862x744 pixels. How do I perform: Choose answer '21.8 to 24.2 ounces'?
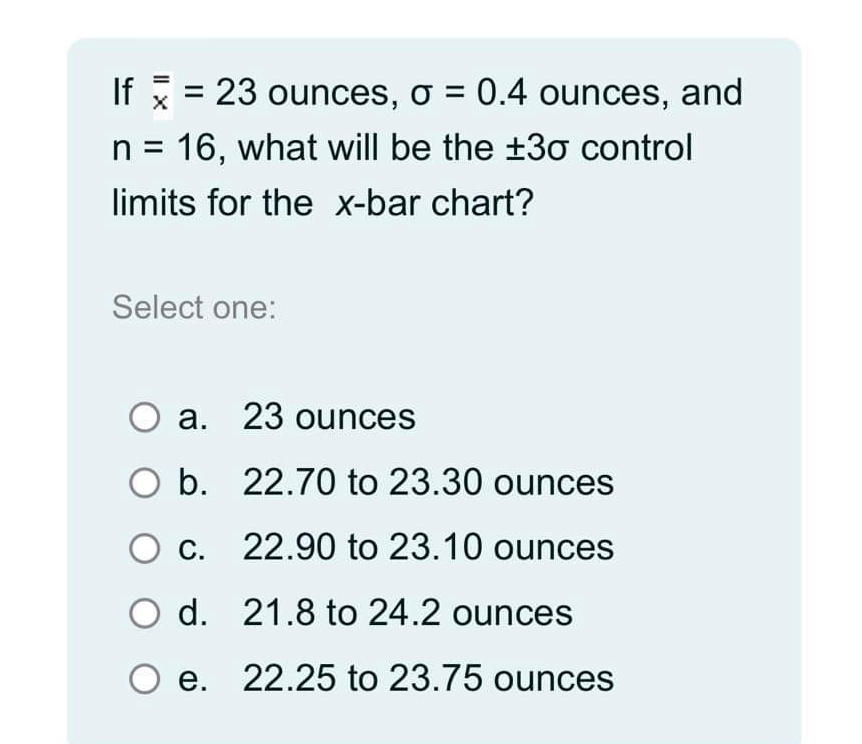(406, 614)
